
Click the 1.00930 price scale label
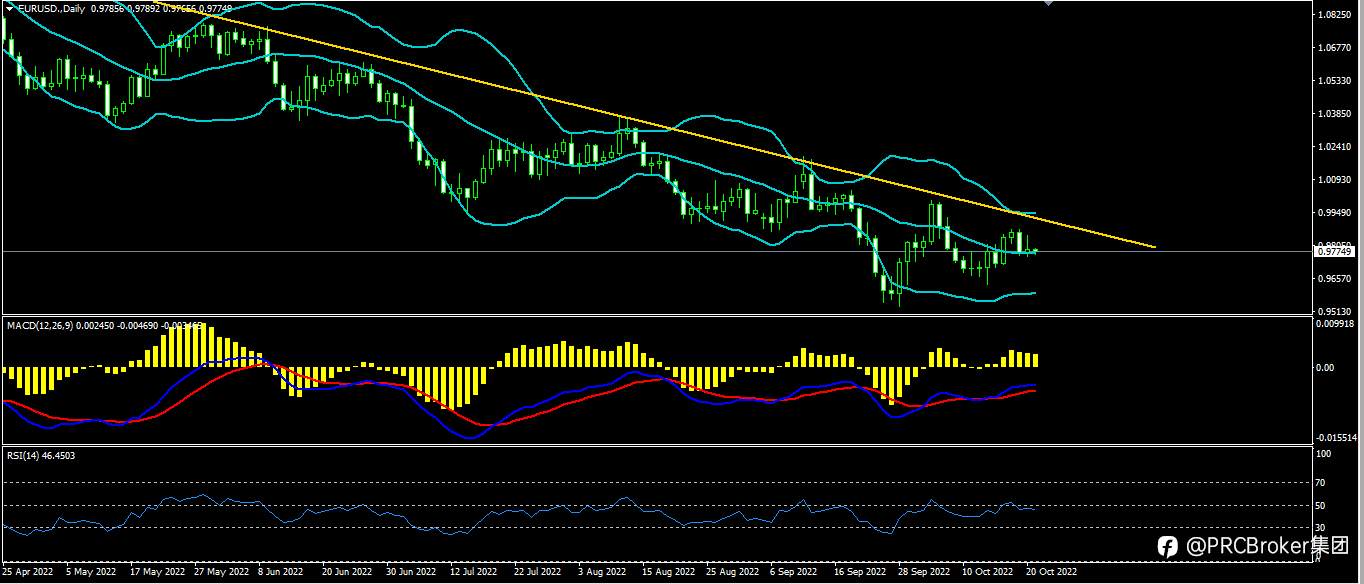pos(1337,180)
